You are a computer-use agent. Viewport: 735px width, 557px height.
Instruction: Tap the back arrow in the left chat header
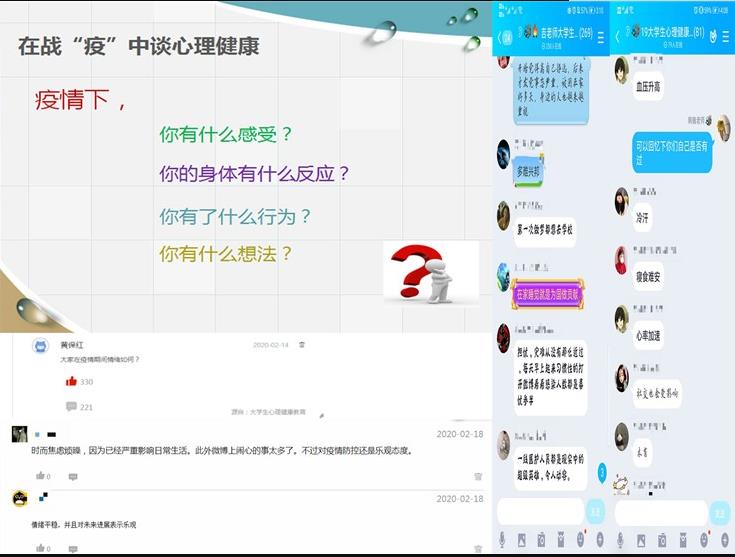click(501, 36)
